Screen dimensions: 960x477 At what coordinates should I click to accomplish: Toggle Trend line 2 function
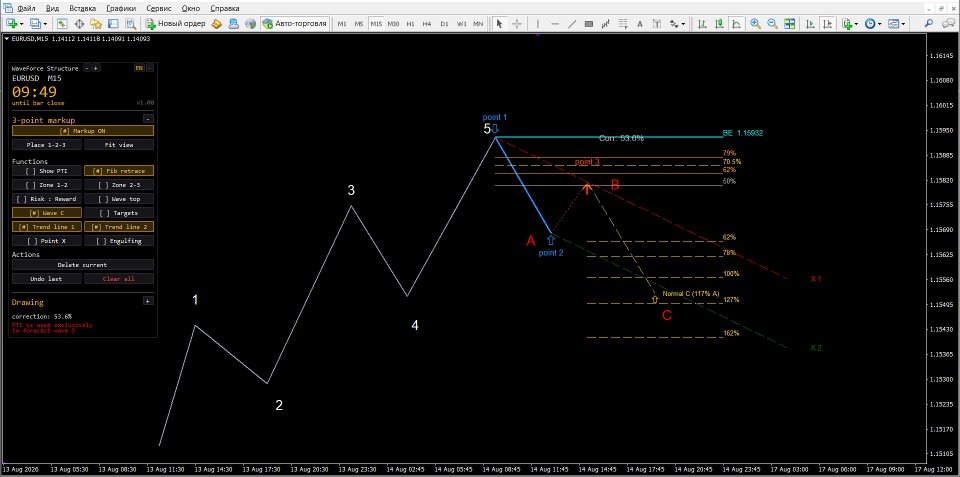click(x=119, y=227)
